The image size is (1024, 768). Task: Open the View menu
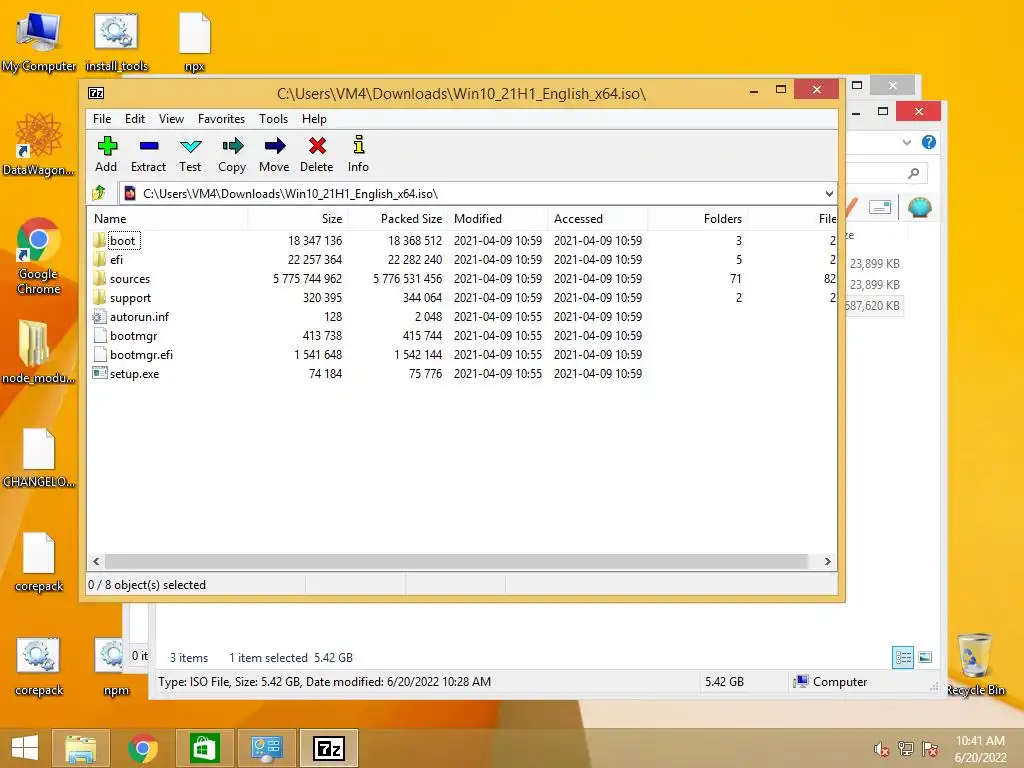pyautogui.click(x=171, y=119)
